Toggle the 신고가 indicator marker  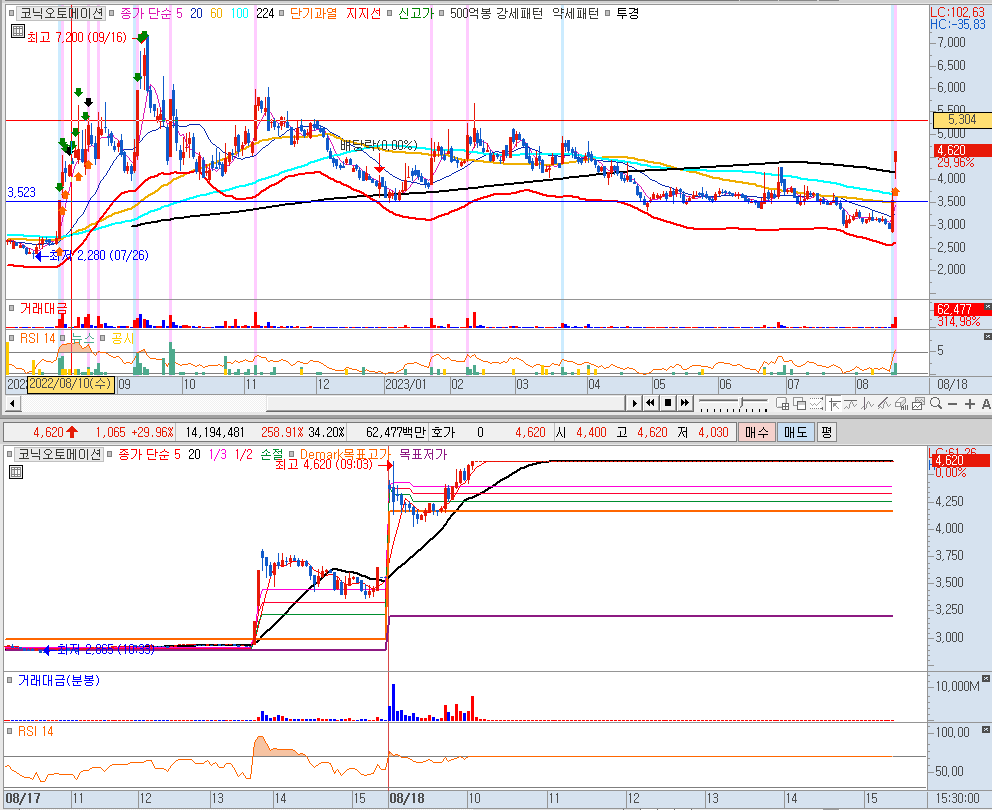391,13
